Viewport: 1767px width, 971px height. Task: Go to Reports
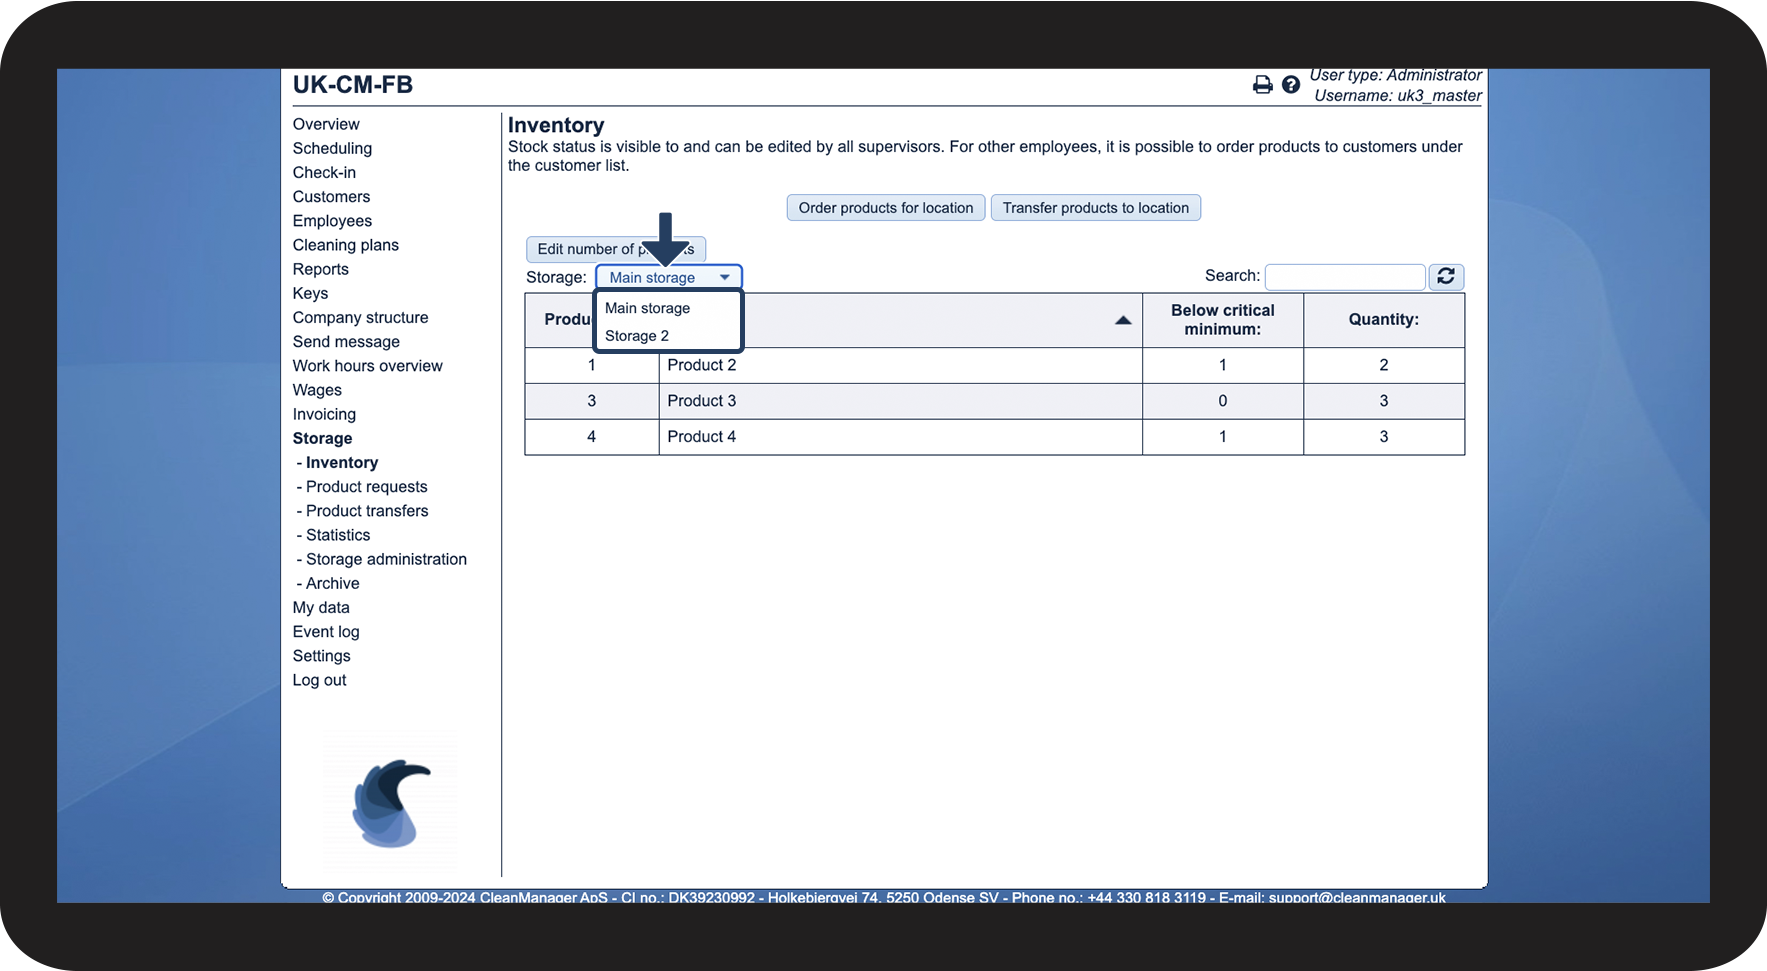point(321,269)
